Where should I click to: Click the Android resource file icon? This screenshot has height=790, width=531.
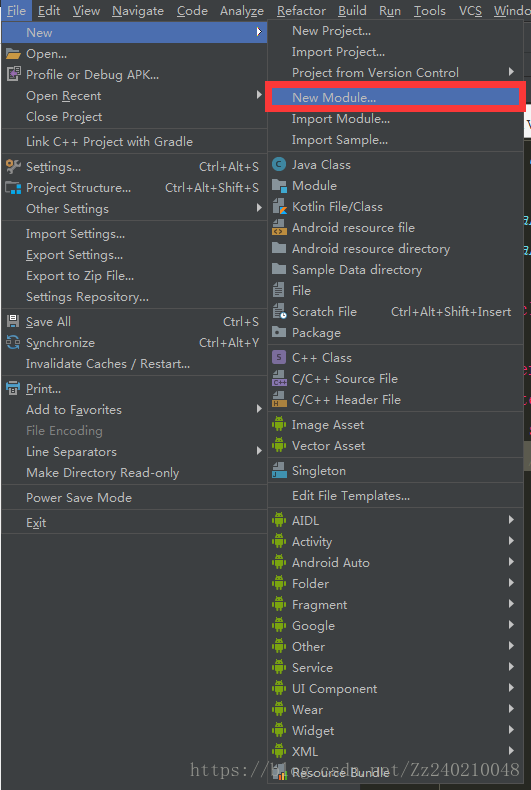[x=279, y=228]
